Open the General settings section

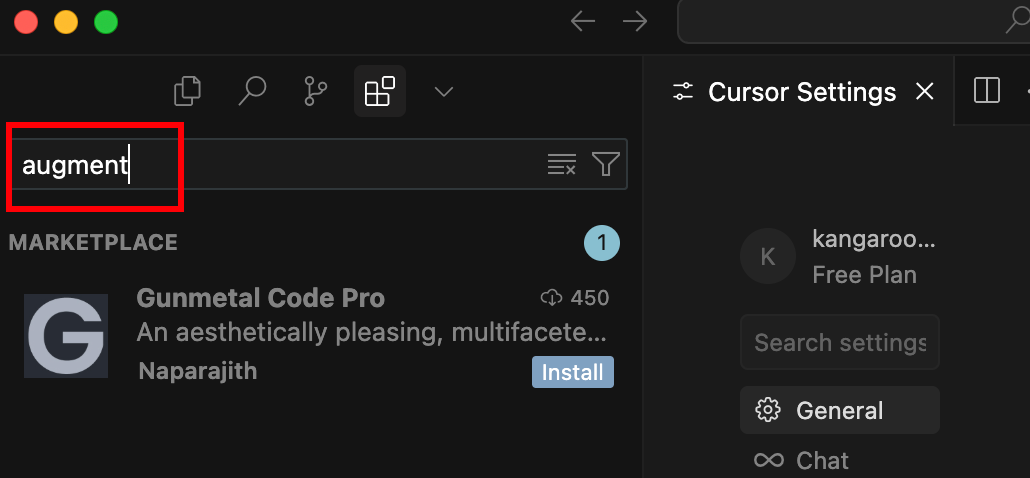[x=840, y=410]
